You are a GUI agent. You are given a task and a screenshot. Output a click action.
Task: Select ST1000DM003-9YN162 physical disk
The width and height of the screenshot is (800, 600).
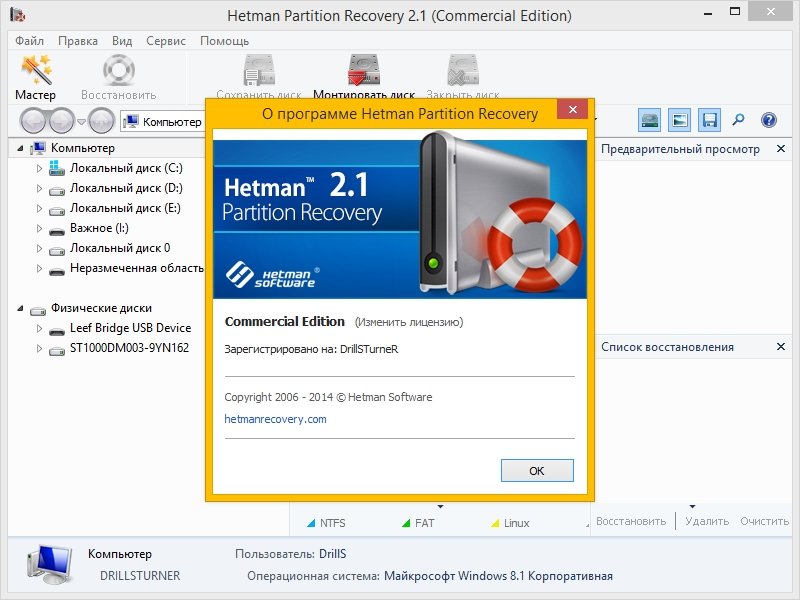coord(129,348)
